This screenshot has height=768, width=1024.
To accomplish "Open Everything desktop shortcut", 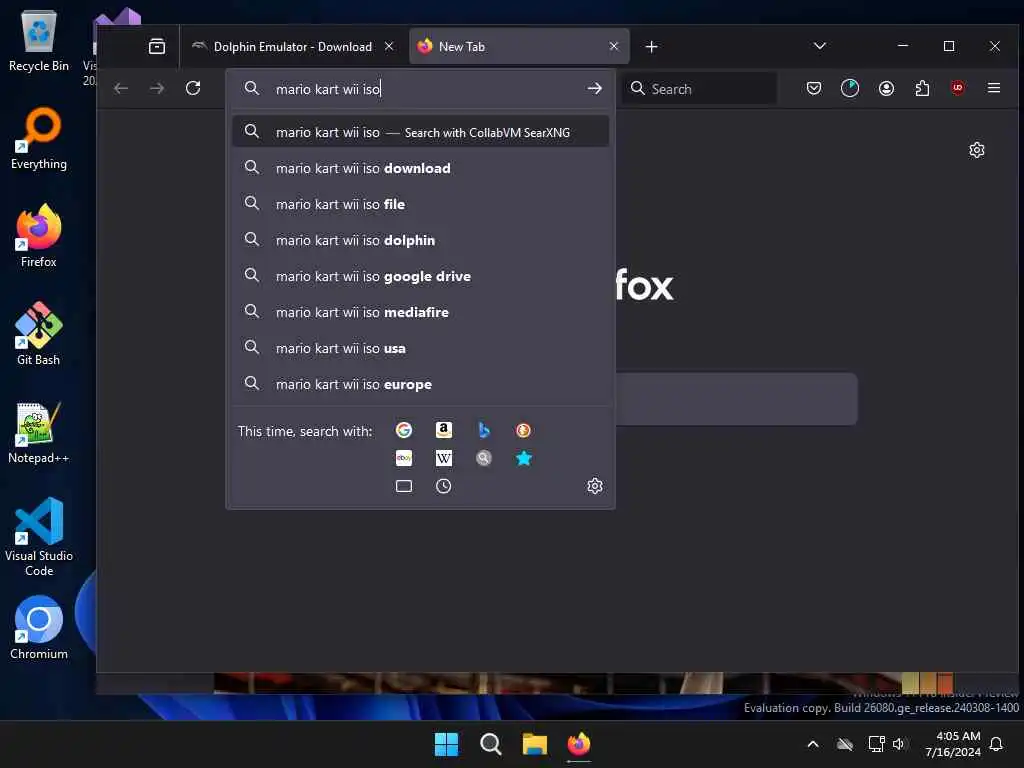I will [39, 138].
